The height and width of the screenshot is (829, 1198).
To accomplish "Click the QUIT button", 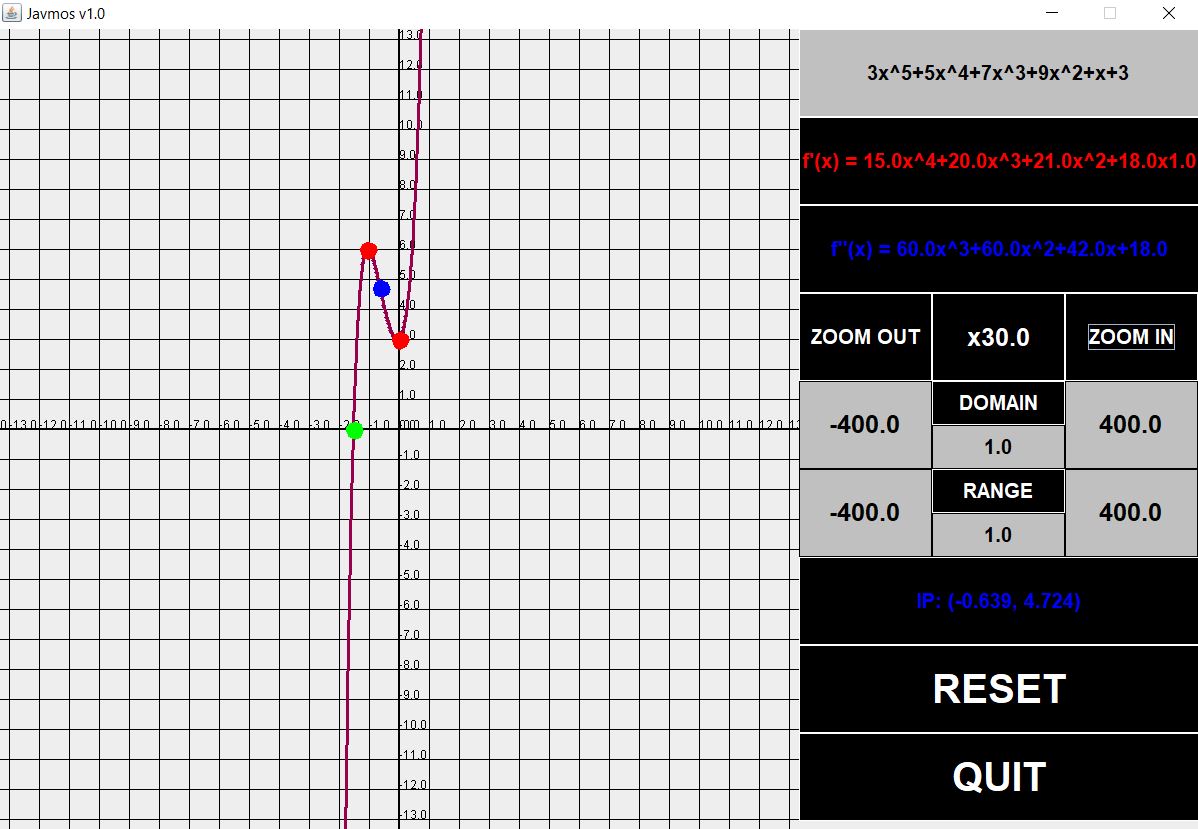I will 999,777.
